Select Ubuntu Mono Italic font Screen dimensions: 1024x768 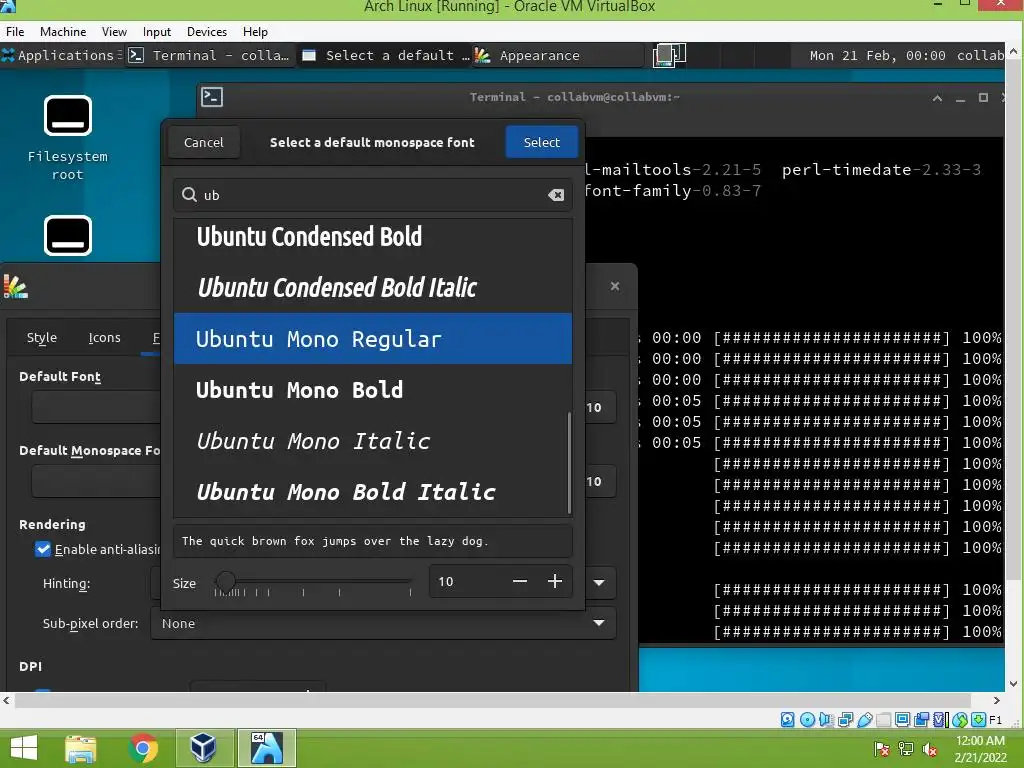coord(372,441)
